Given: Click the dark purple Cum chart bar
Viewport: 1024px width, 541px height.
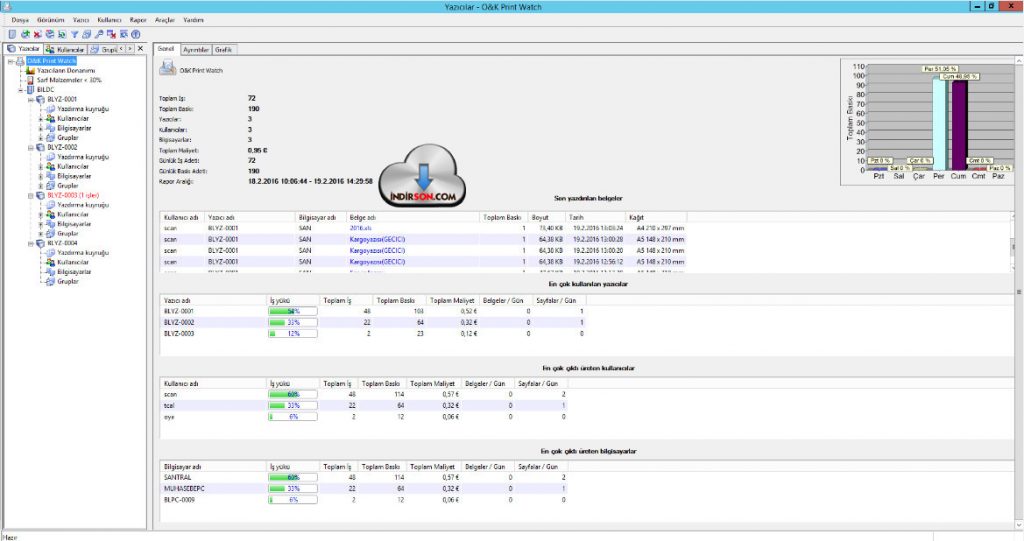Looking at the screenshot, I should point(959,125).
